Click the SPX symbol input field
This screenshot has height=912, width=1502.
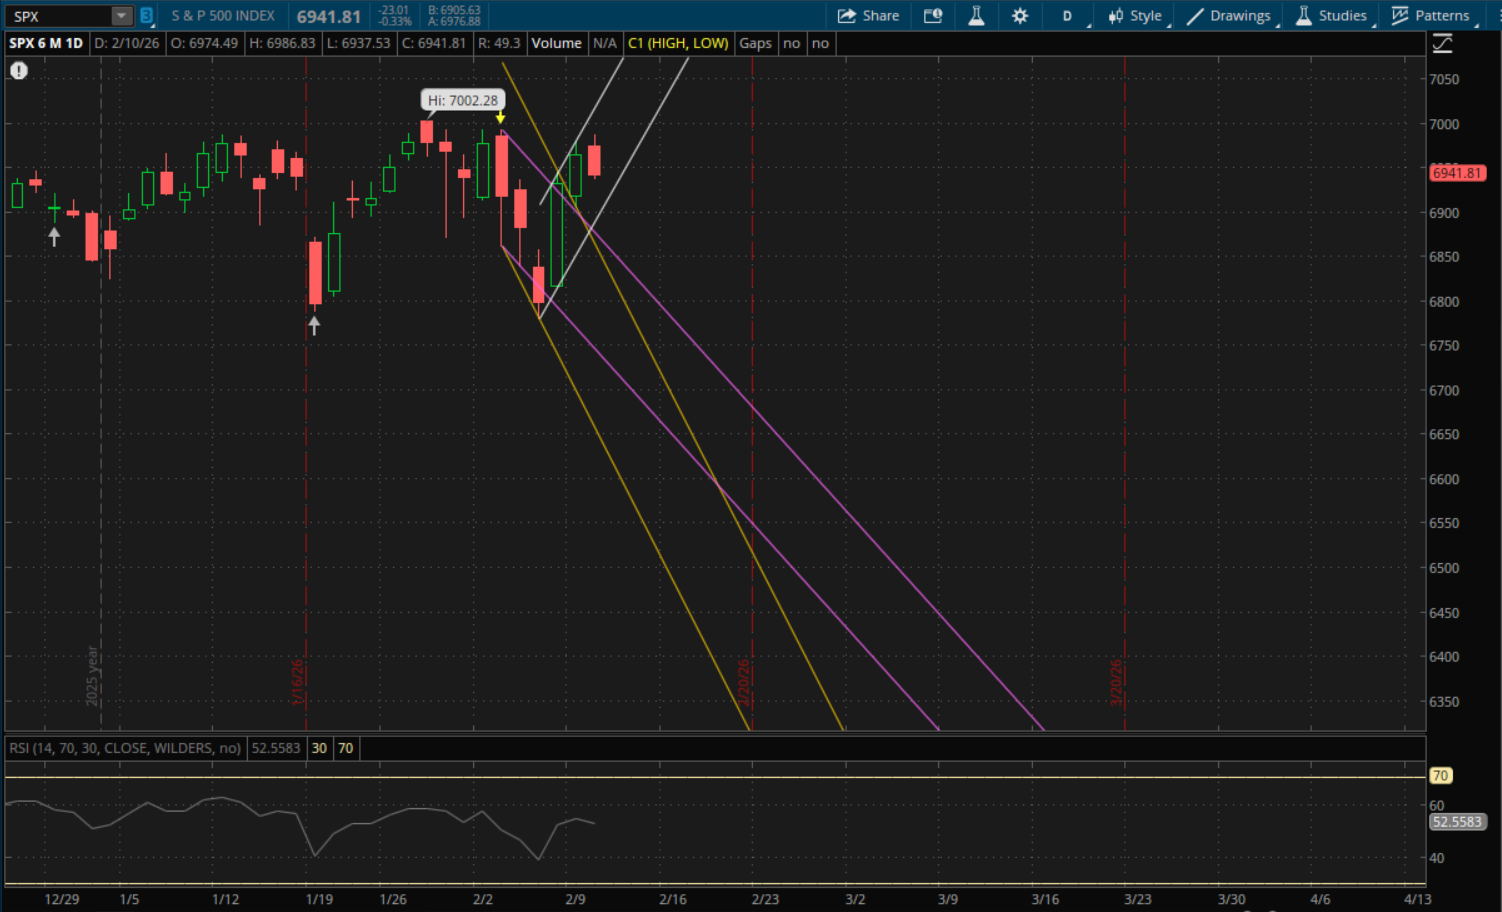click(58, 16)
